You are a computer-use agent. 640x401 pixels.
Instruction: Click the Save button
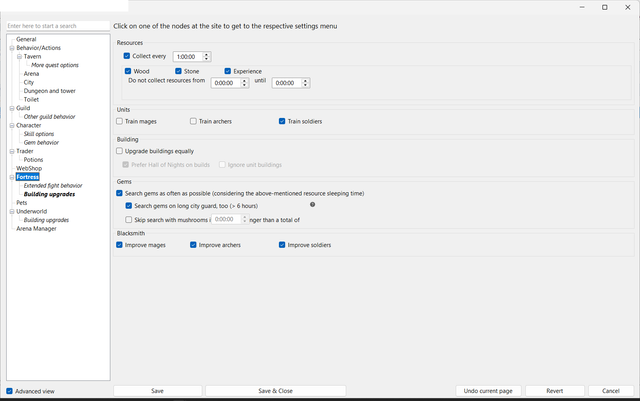pyautogui.click(x=158, y=391)
